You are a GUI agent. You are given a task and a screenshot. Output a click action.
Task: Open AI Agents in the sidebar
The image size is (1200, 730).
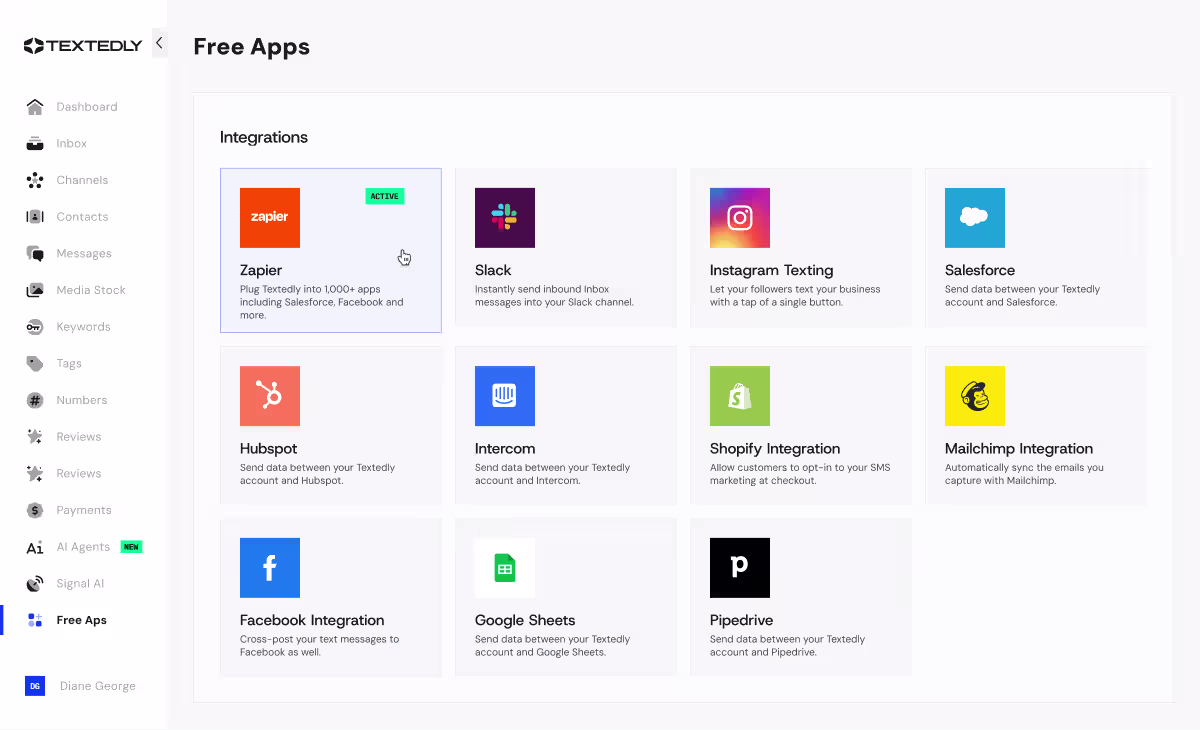[83, 547]
